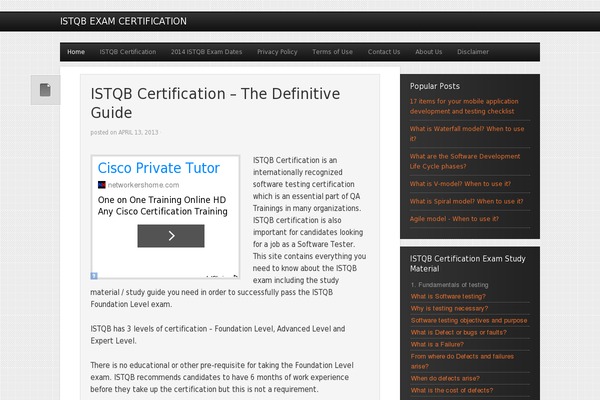Open Software Development Life Cycle phases post
The height and width of the screenshot is (400, 600).
pyautogui.click(x=465, y=161)
